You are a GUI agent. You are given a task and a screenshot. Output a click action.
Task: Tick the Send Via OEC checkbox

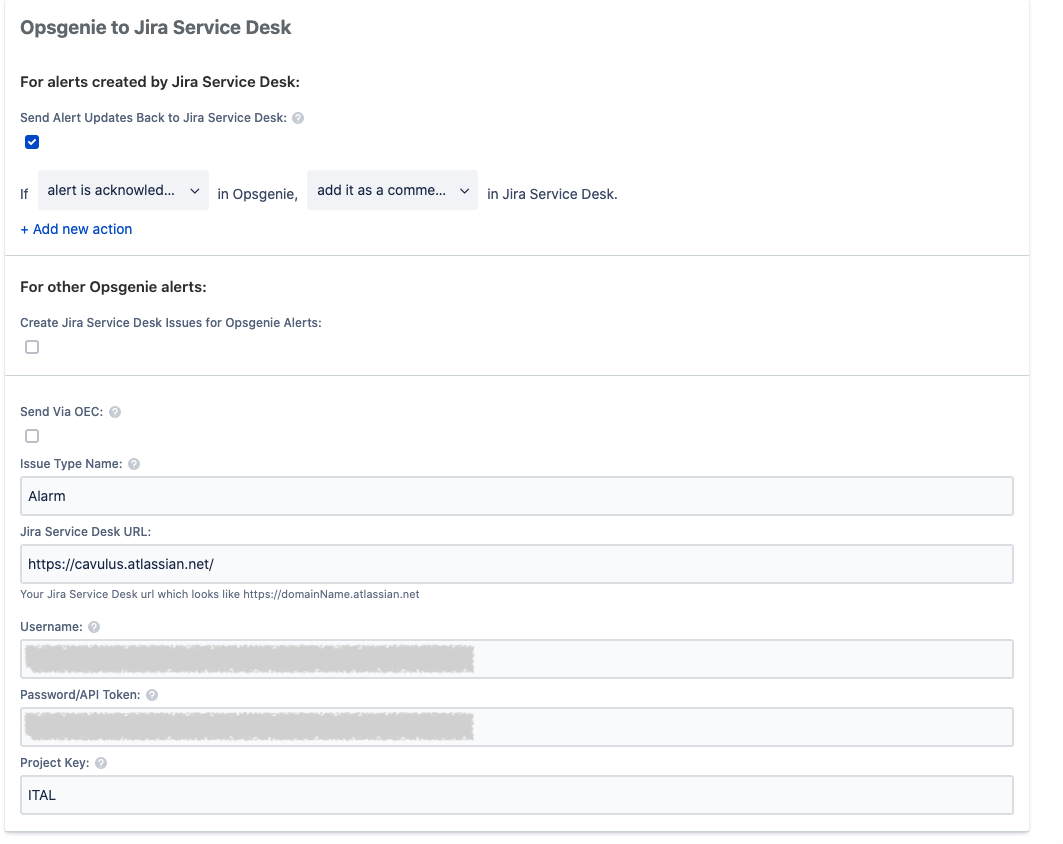[x=32, y=436]
